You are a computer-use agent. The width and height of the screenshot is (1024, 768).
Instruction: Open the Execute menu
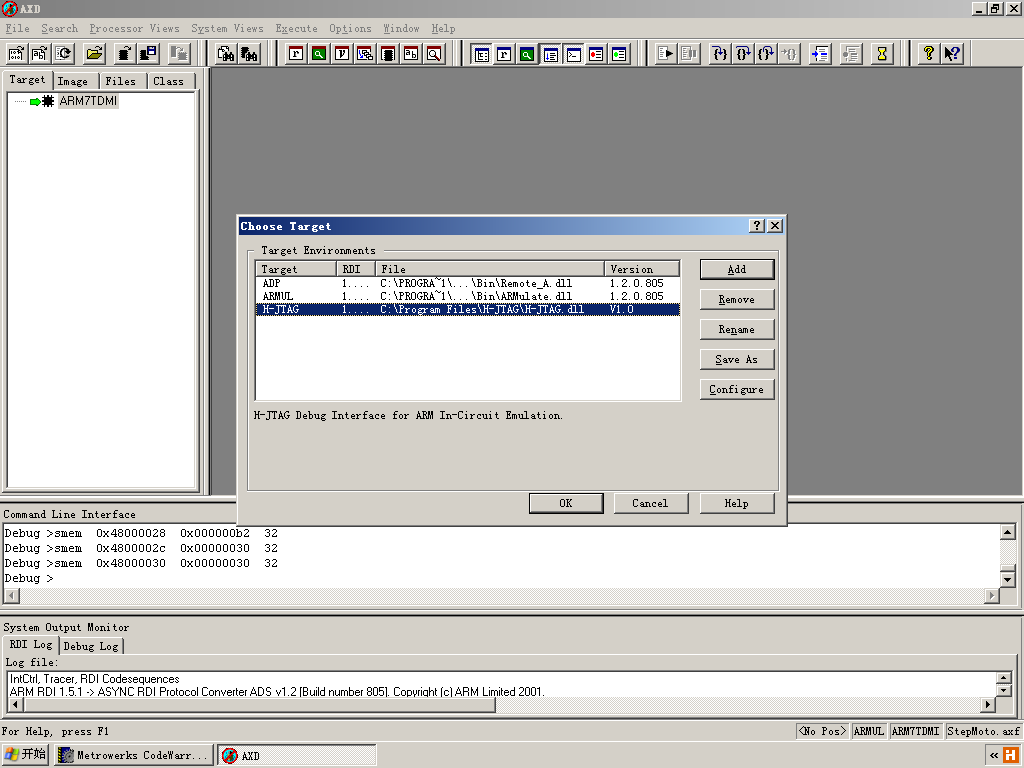coord(296,29)
